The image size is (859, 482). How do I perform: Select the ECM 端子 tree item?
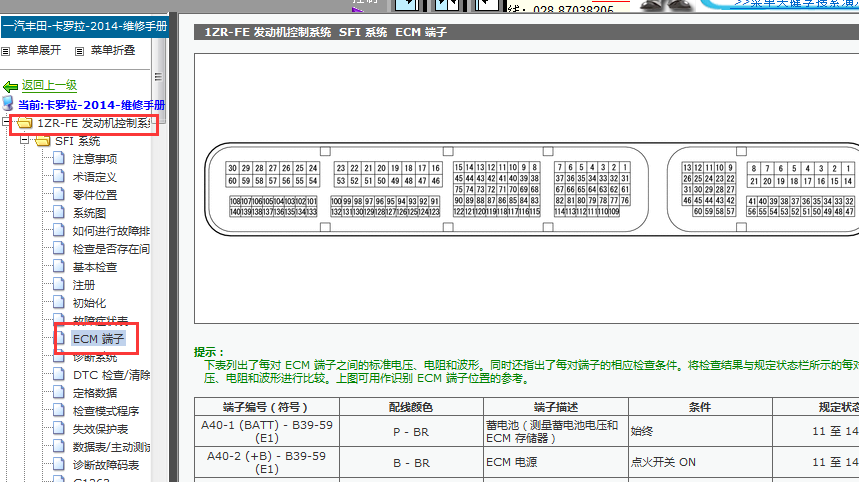(99, 339)
